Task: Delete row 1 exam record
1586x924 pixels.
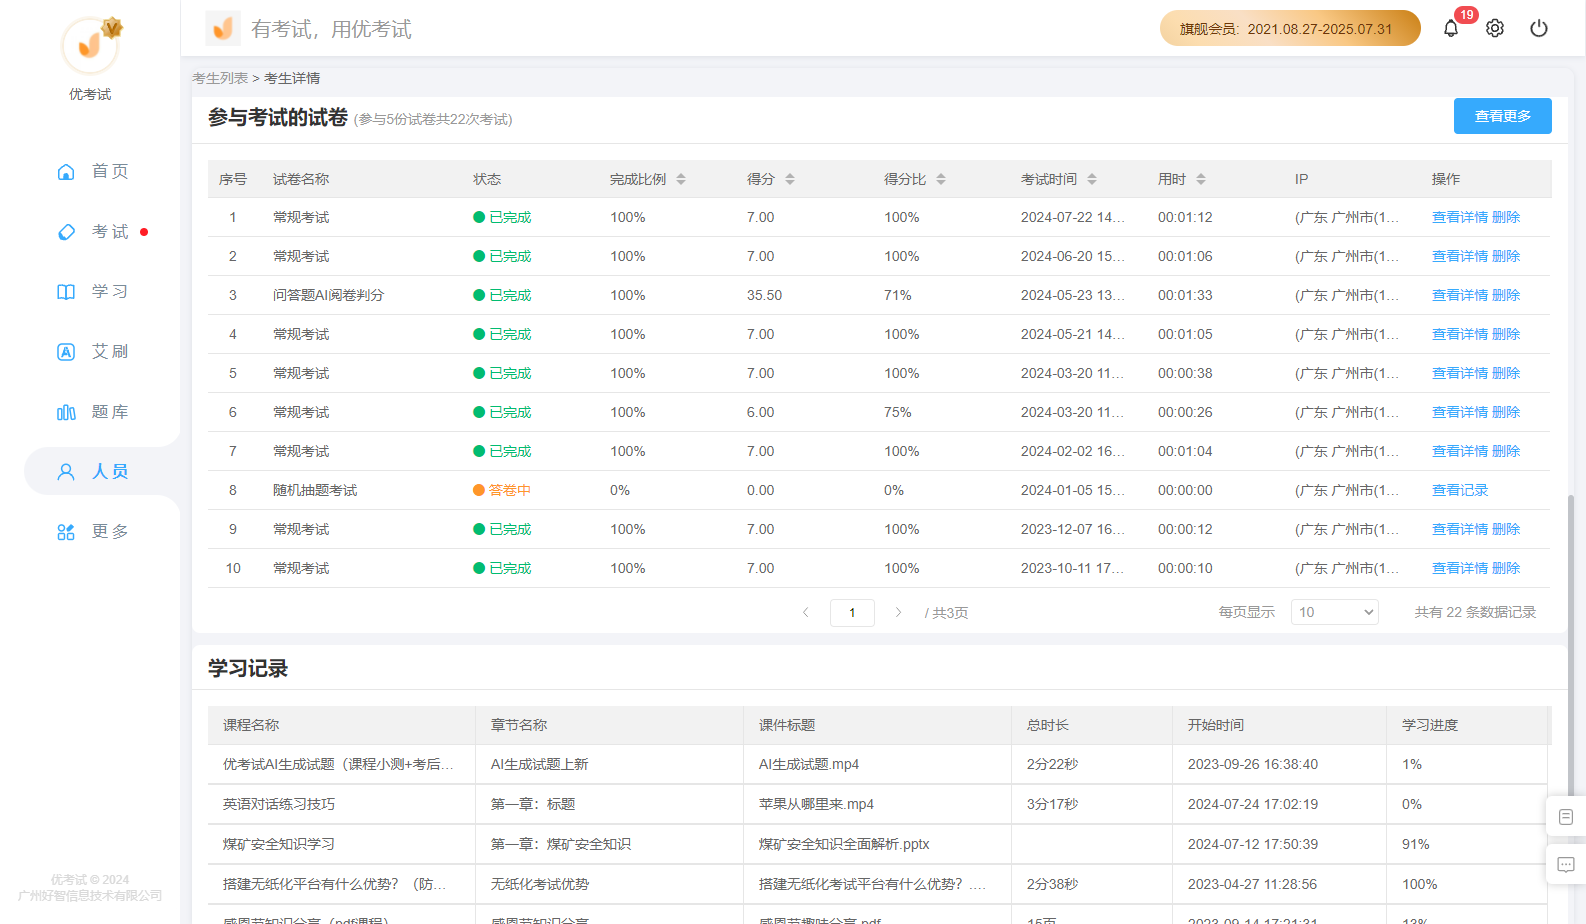Action: coord(1506,217)
